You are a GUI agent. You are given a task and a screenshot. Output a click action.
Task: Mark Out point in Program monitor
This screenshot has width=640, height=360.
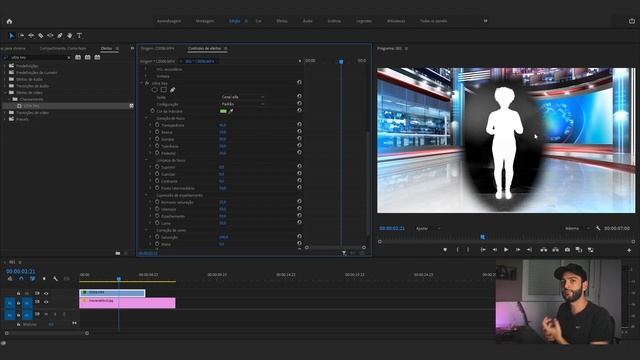coord(468,250)
